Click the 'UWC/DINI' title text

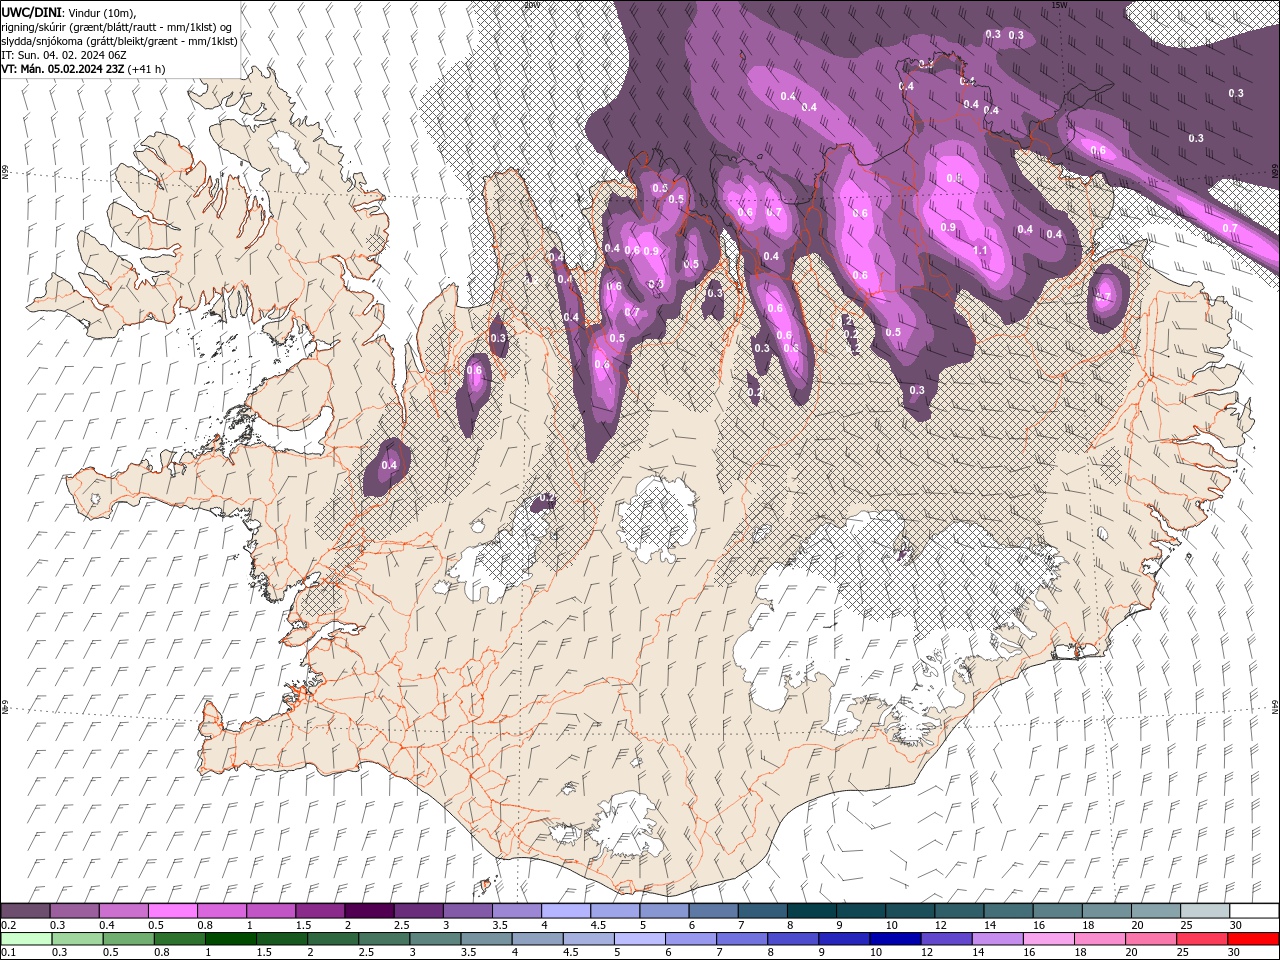pyautogui.click(x=32, y=11)
